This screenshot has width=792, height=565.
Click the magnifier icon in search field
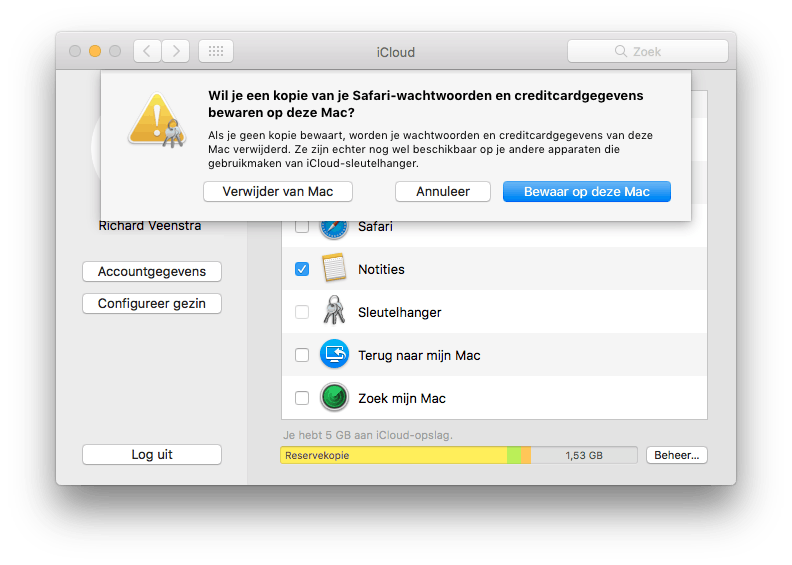621,51
